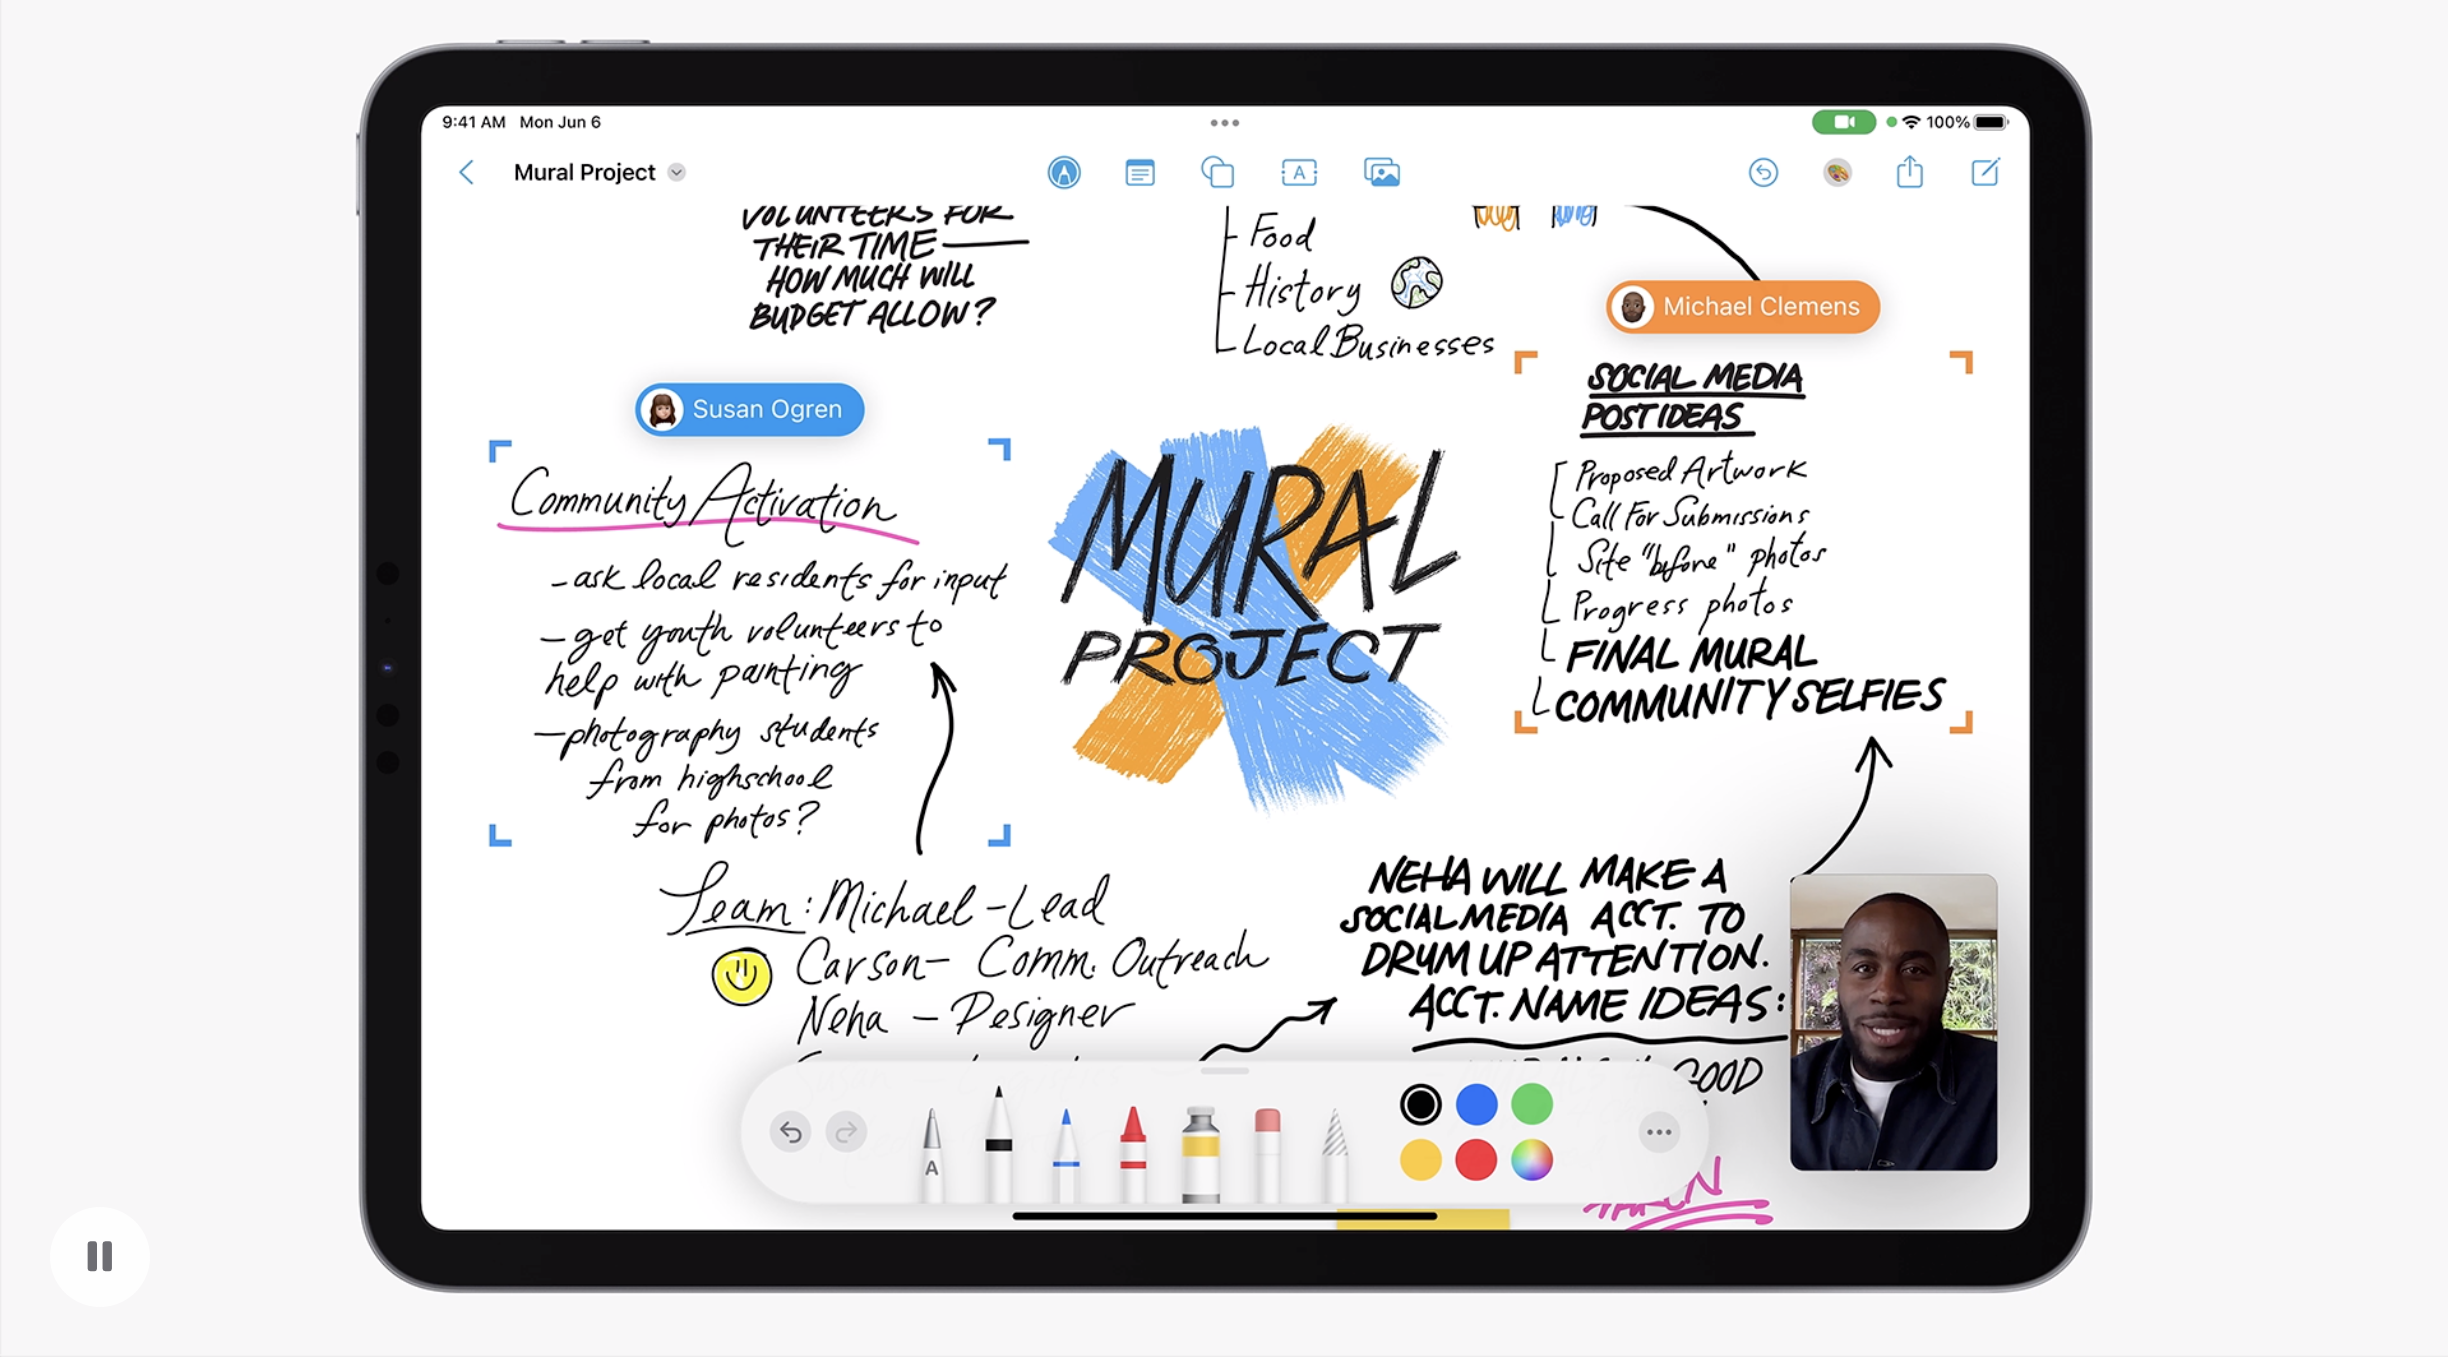The height and width of the screenshot is (1358, 2448).
Task: Open the palette more options ellipsis
Action: coord(1659,1132)
